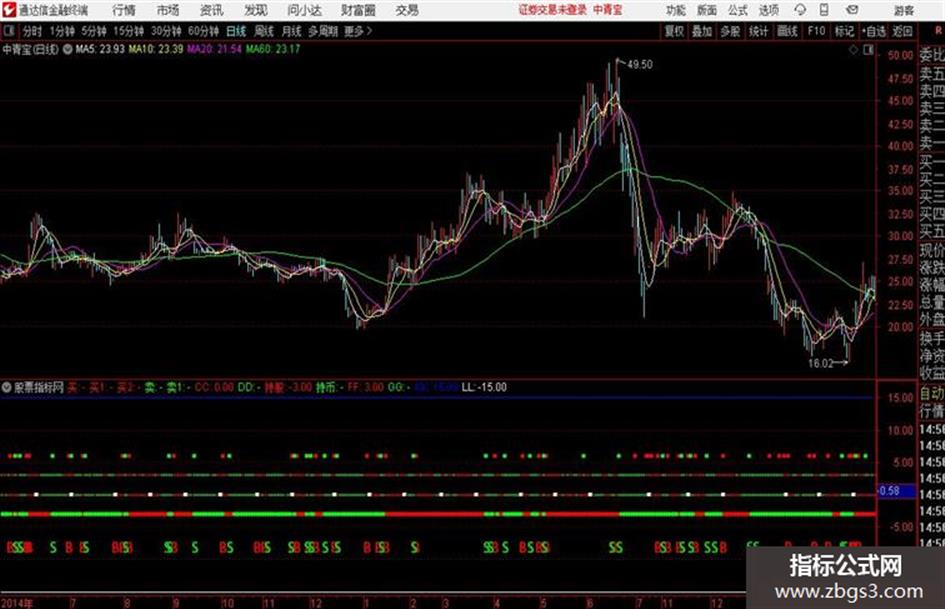Open the 市场 menu
Viewport: 945px width, 609px height.
tap(168, 10)
